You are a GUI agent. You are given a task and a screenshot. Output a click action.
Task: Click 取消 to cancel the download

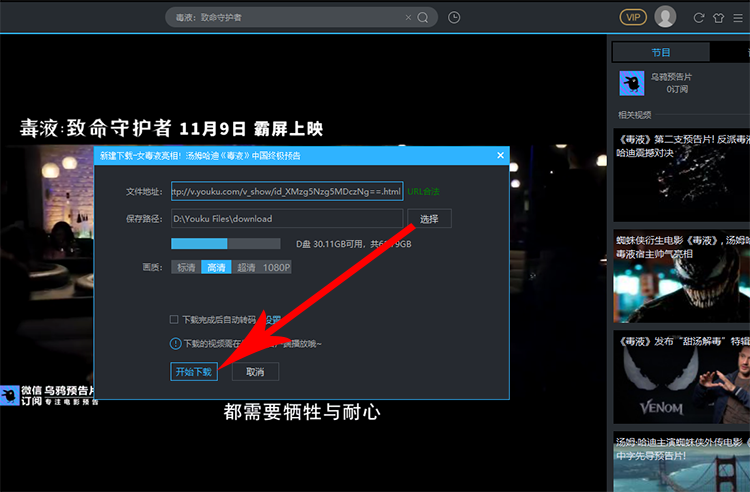(x=255, y=372)
